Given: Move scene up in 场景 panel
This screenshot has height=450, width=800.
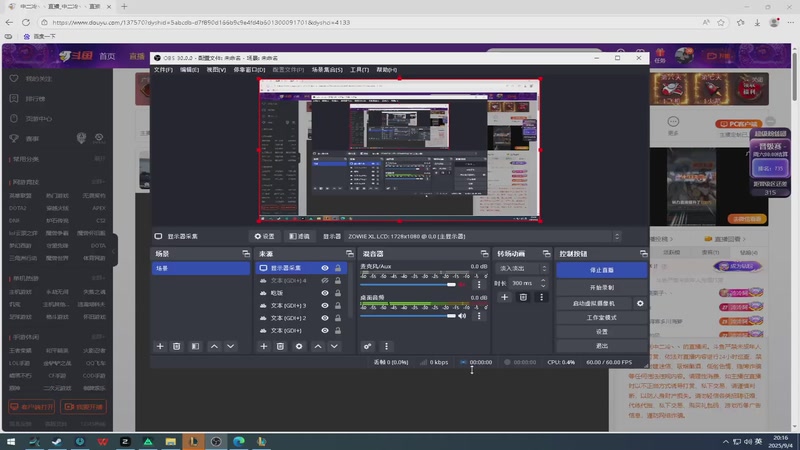Looking at the screenshot, I should pos(214,346).
